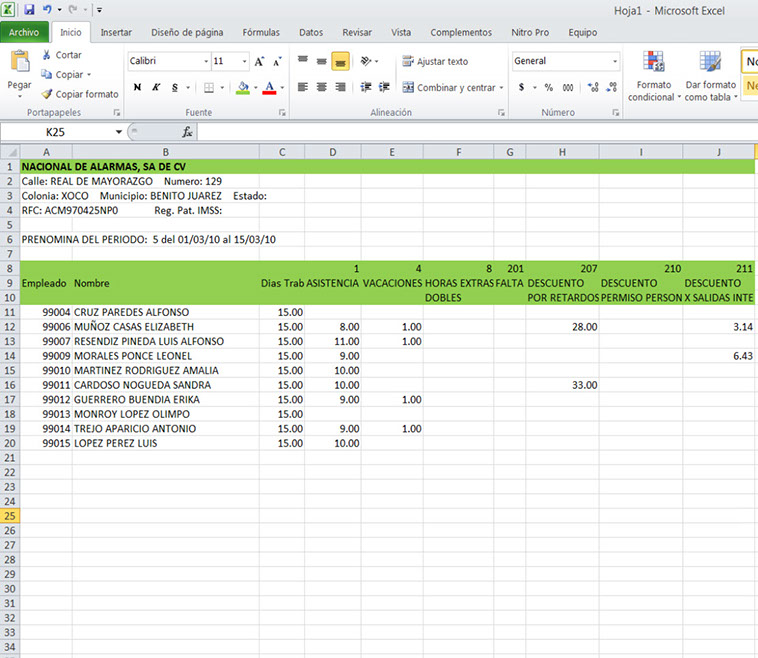The width and height of the screenshot is (758, 658).
Task: Toggle Ajustar texto wrap option
Action: click(x=435, y=62)
